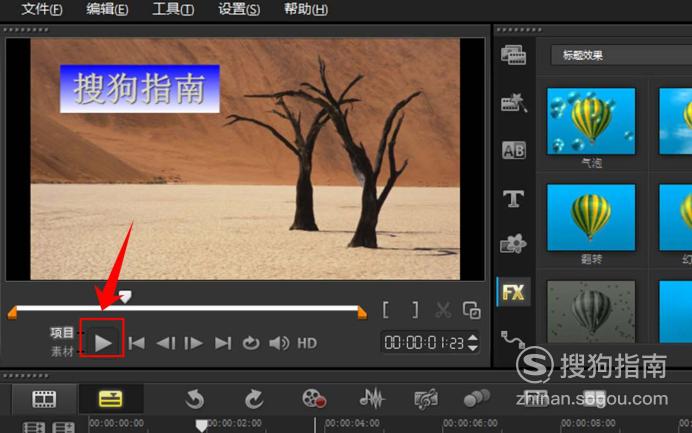Screen dimensions: 692x433
Task: Click the timeline playhead marker
Action: [201, 425]
